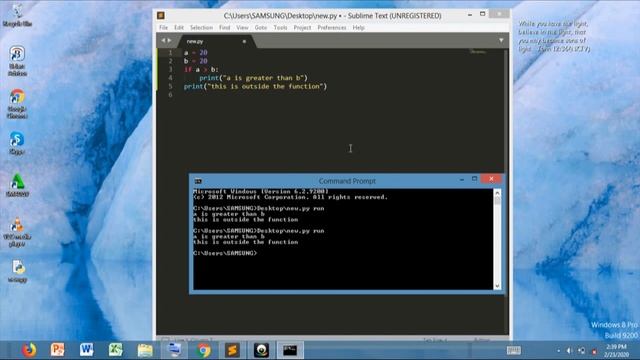640x360 pixels.
Task: Open the View menu
Action: pyautogui.click(x=242, y=28)
